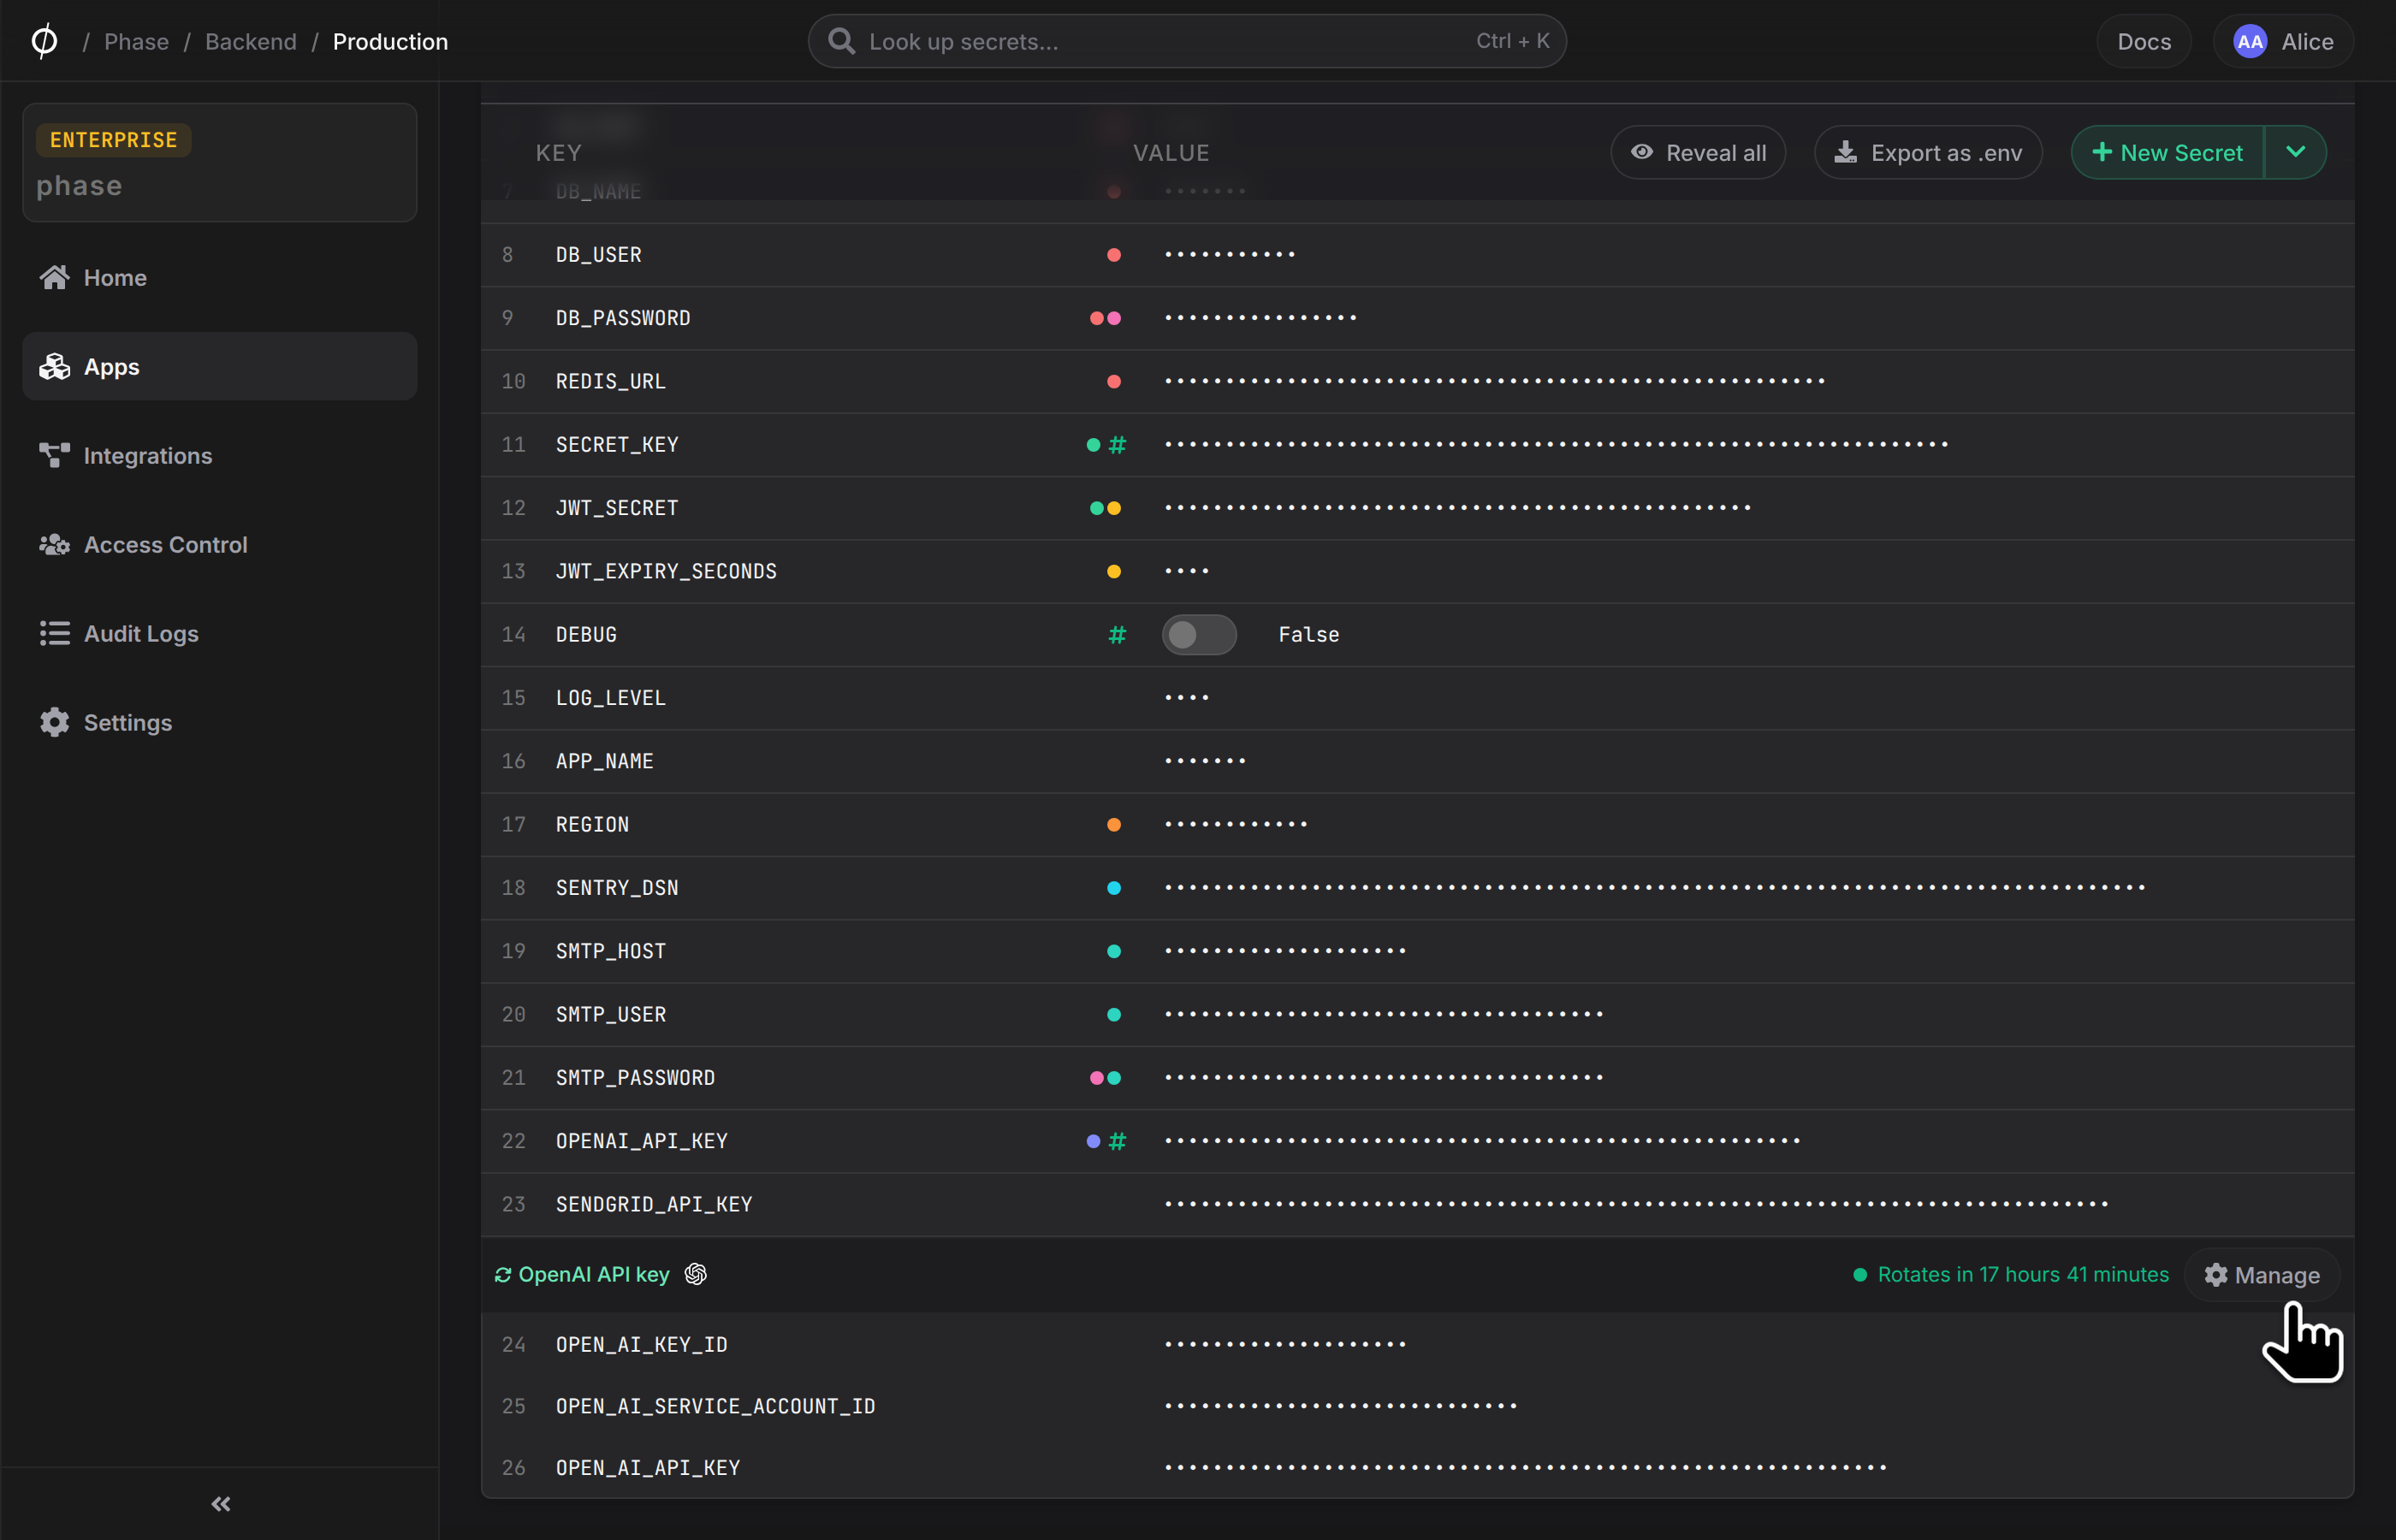The height and width of the screenshot is (1540, 2396).
Task: Open the Audit Logs menu item
Action: click(x=219, y=633)
